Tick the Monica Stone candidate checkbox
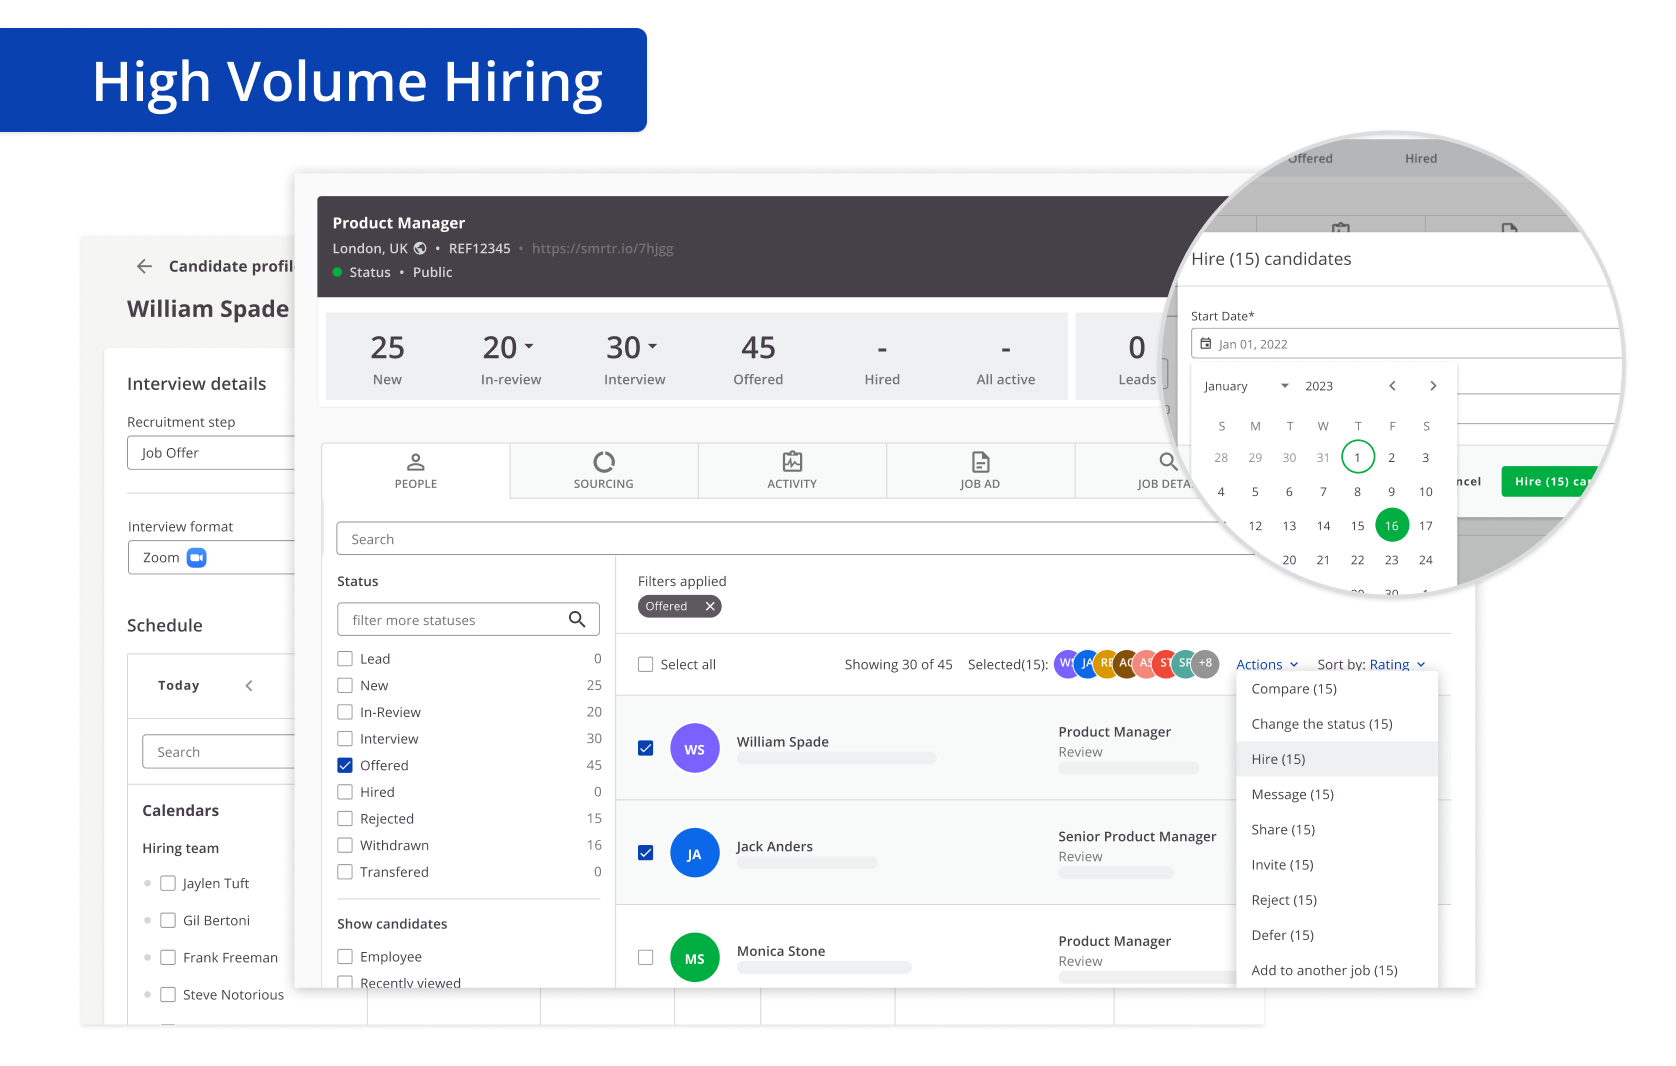1676x1066 pixels. 646,958
